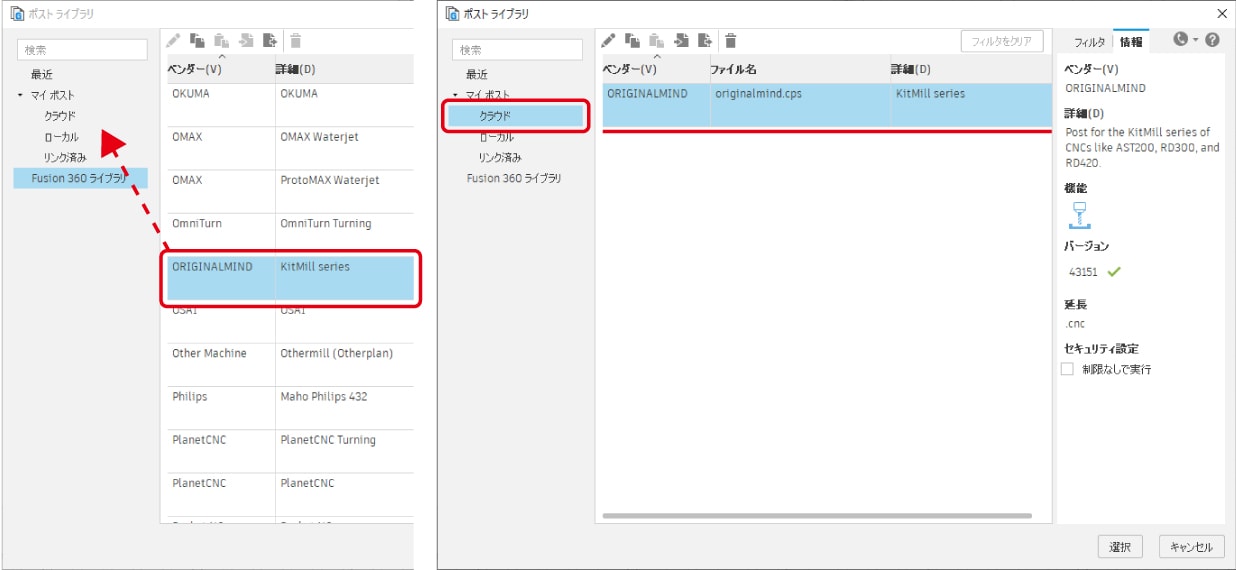This screenshot has height=570, width=1236.
Task: Click the キャンセル button
Action: coord(1191,547)
